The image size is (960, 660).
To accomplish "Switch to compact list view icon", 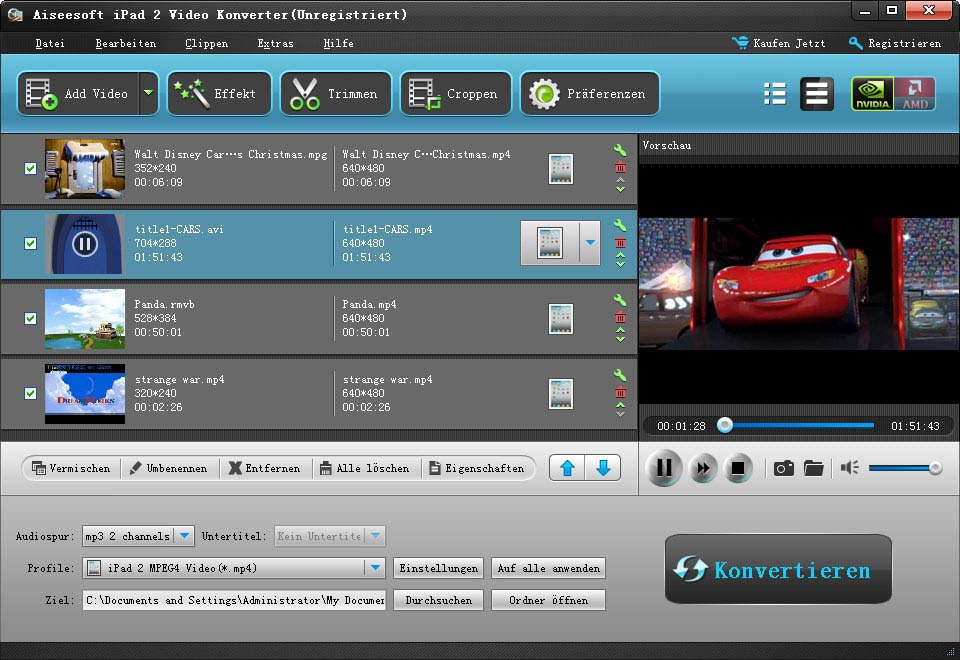I will (775, 94).
